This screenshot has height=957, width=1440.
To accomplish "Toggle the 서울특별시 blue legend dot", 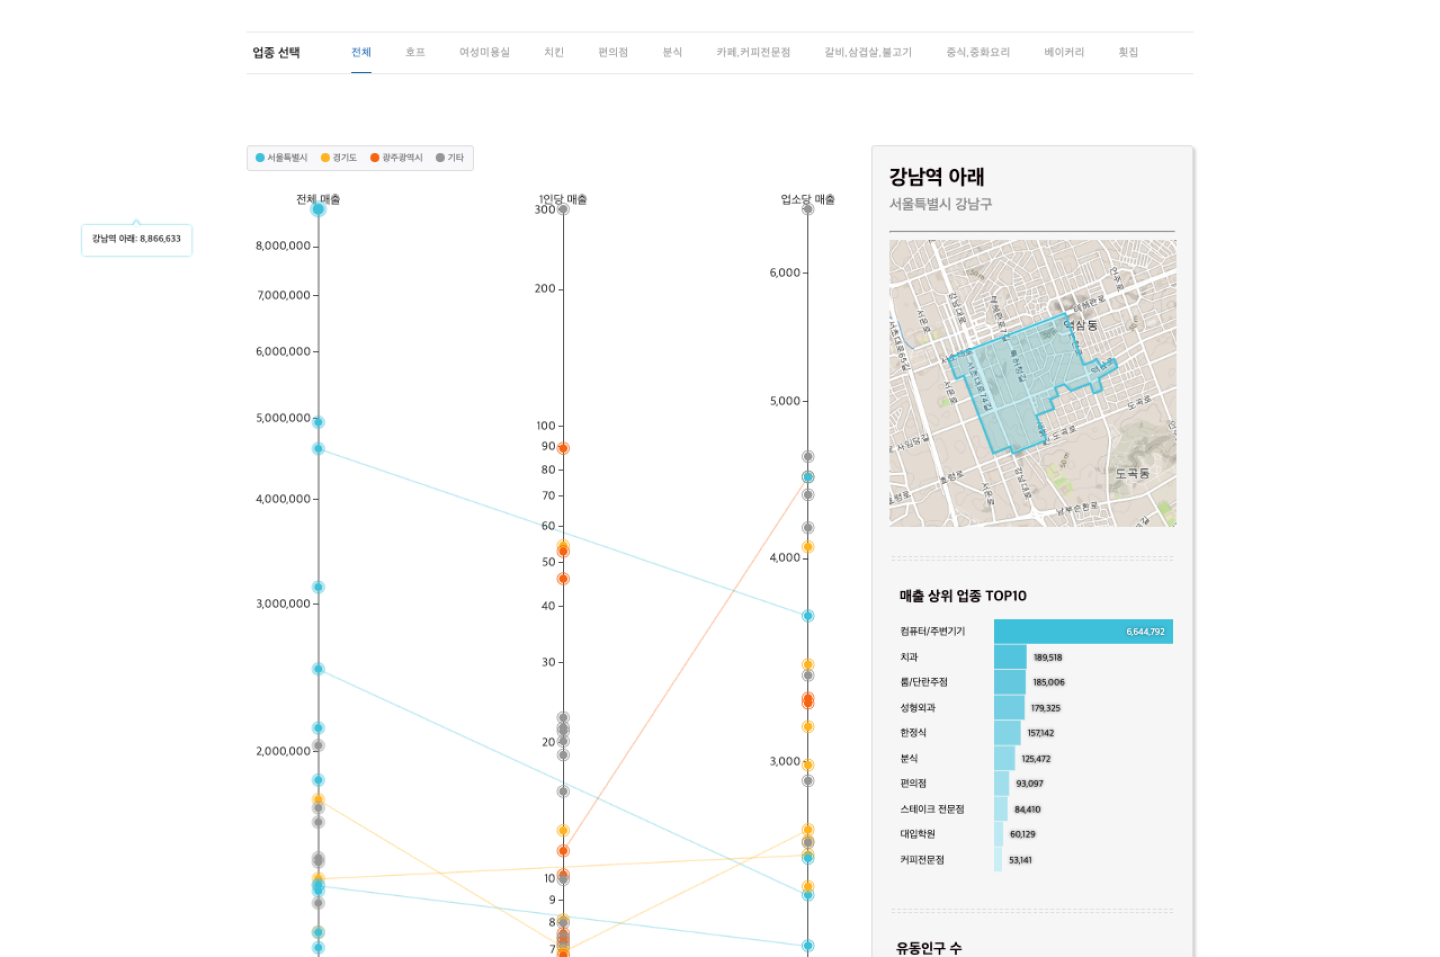I will (x=260, y=158).
